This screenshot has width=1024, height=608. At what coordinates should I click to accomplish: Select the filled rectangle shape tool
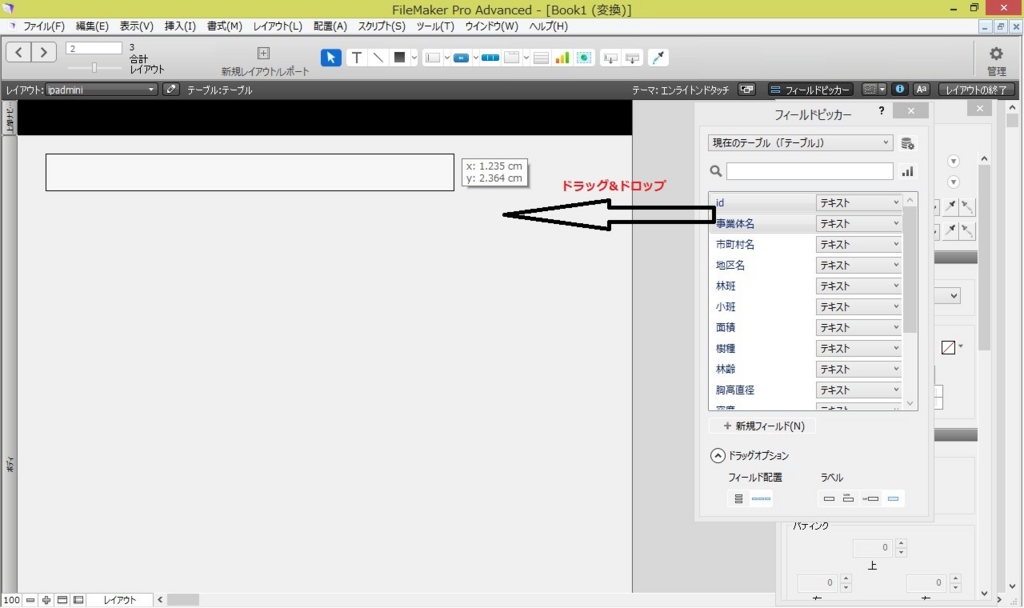(399, 57)
